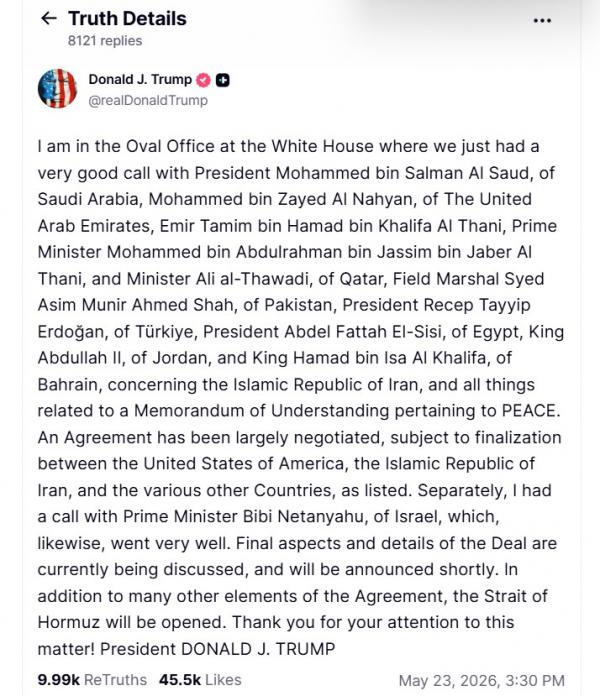Open the @realDonaldTrump handle link
600x696 pixels.
click(x=148, y=100)
